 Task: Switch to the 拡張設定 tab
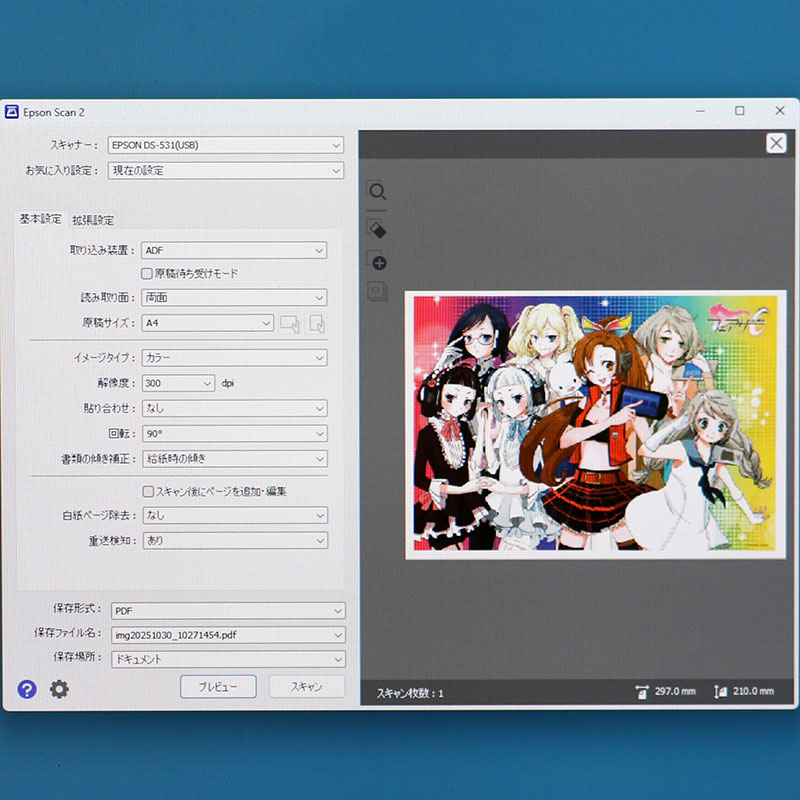click(91, 219)
